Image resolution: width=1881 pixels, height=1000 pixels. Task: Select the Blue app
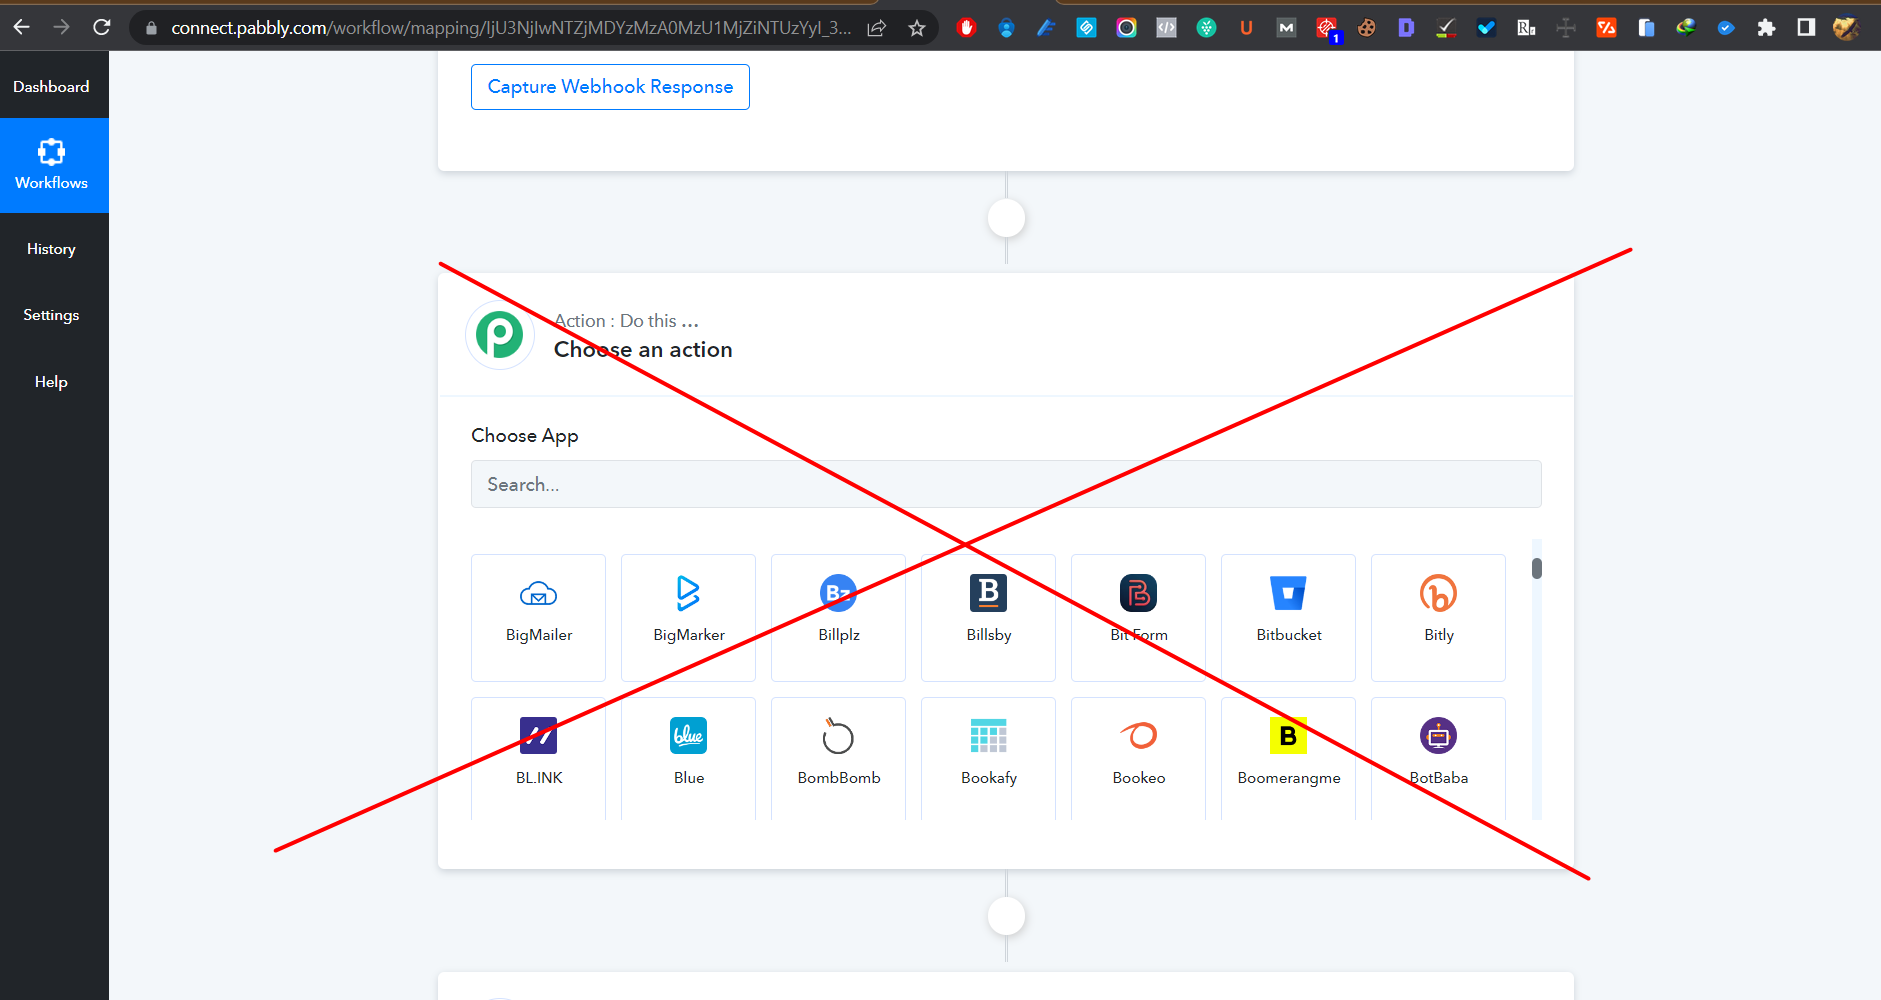point(688,758)
